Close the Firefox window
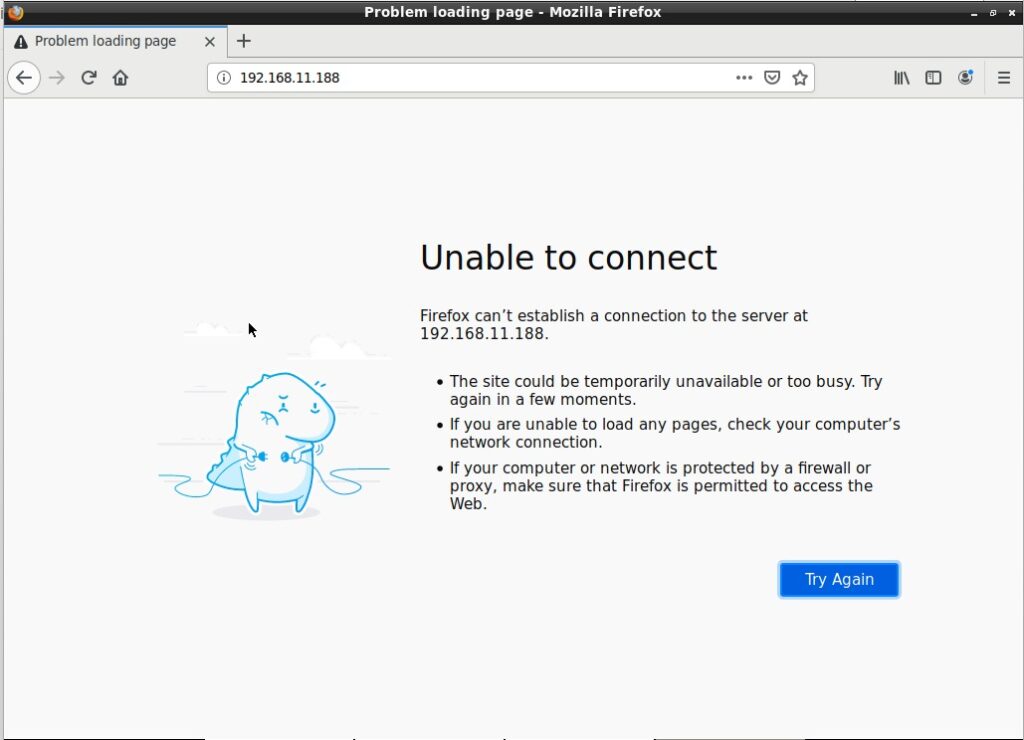 tap(1012, 12)
